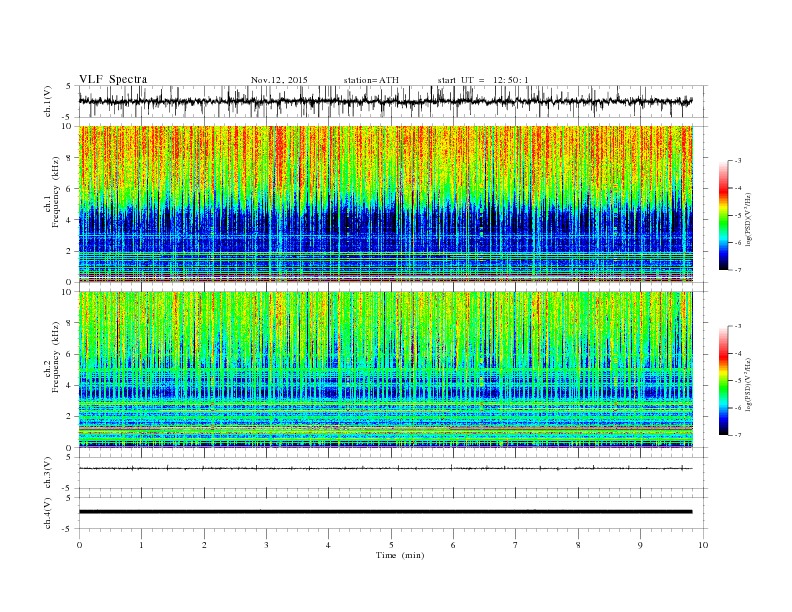Click the upper color bar "log(PSD)(V²/Hz)" label
792x612 pixels.
[x=749, y=219]
